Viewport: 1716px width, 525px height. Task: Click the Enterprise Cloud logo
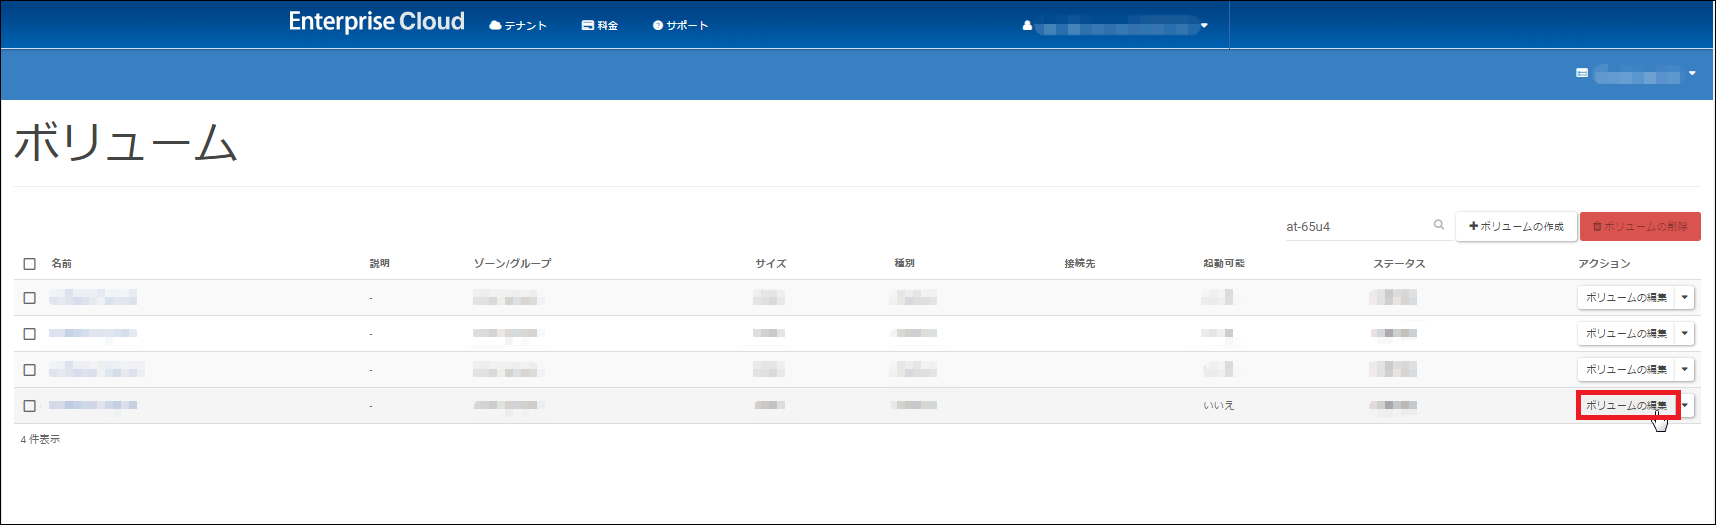pos(376,22)
